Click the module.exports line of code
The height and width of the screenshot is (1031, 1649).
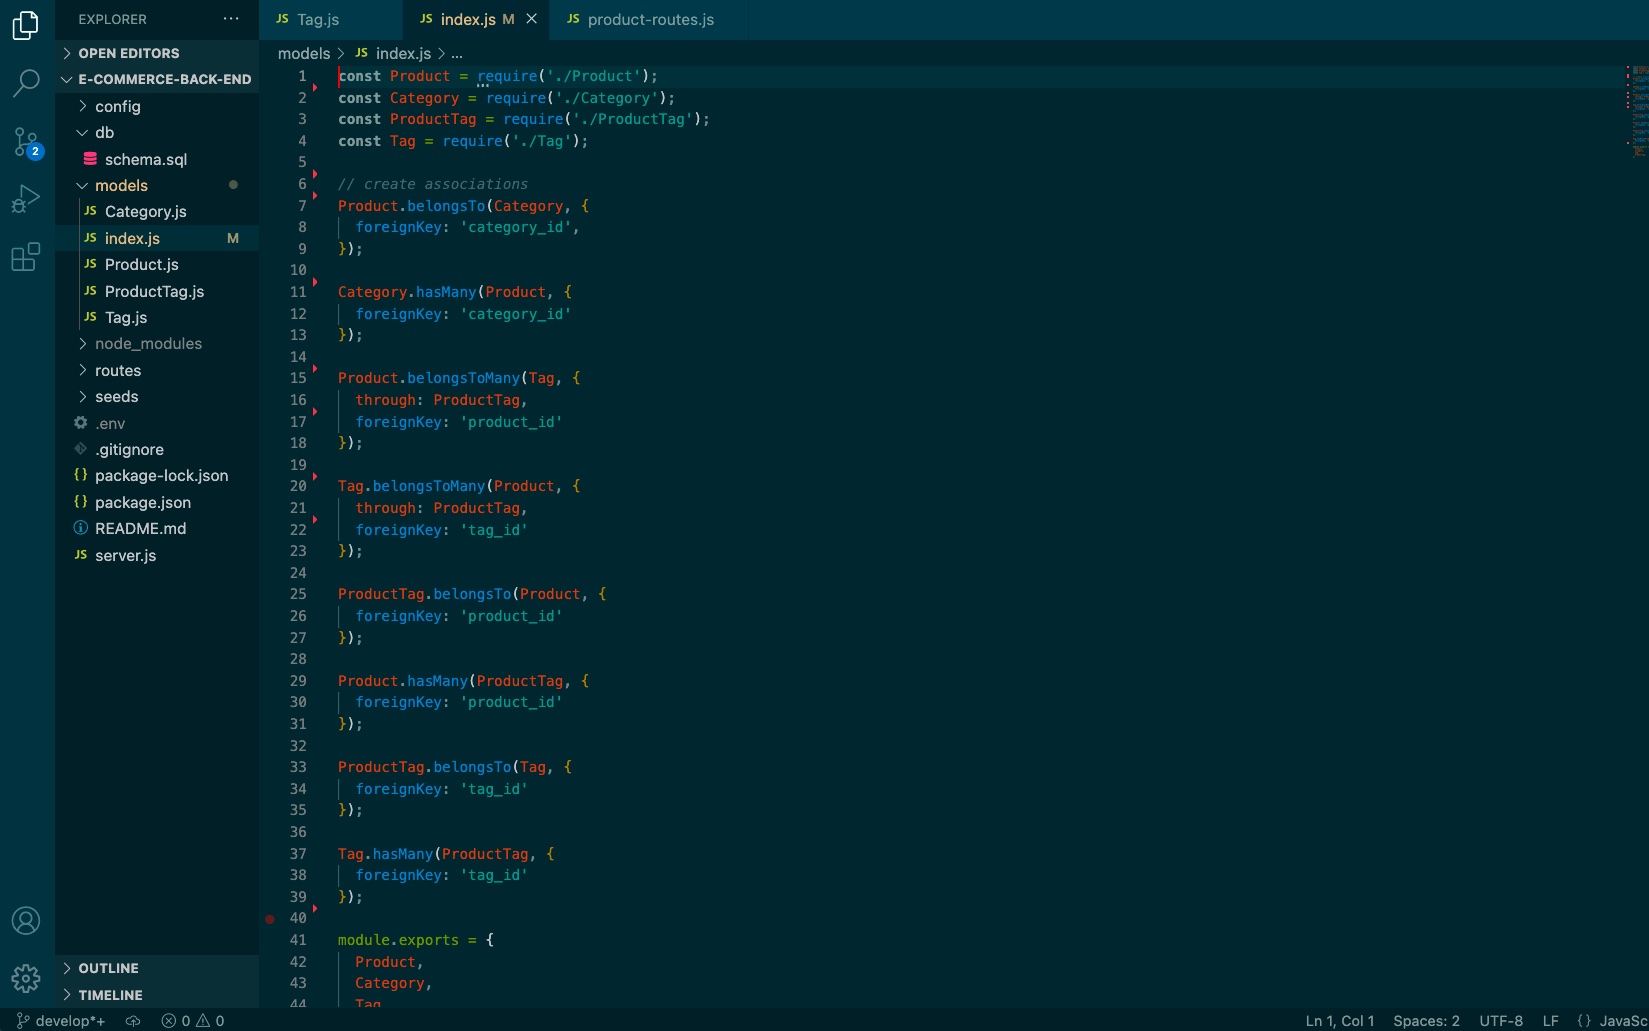click(x=416, y=940)
